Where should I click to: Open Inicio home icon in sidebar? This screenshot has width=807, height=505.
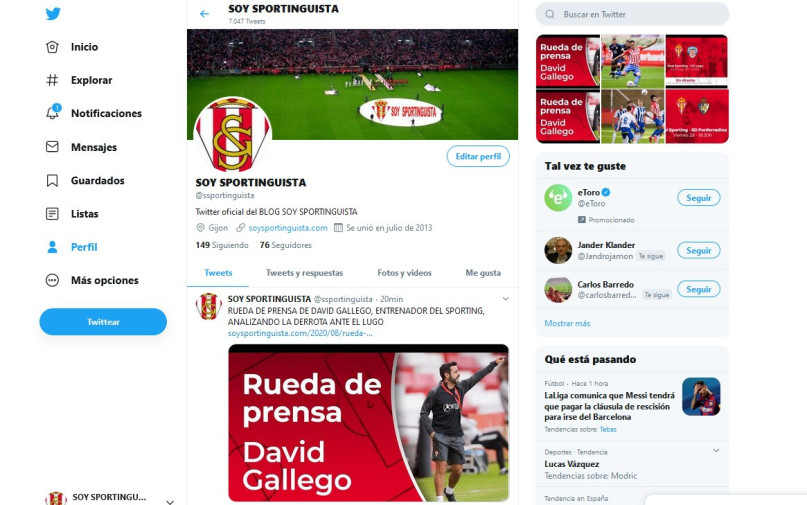(x=52, y=47)
